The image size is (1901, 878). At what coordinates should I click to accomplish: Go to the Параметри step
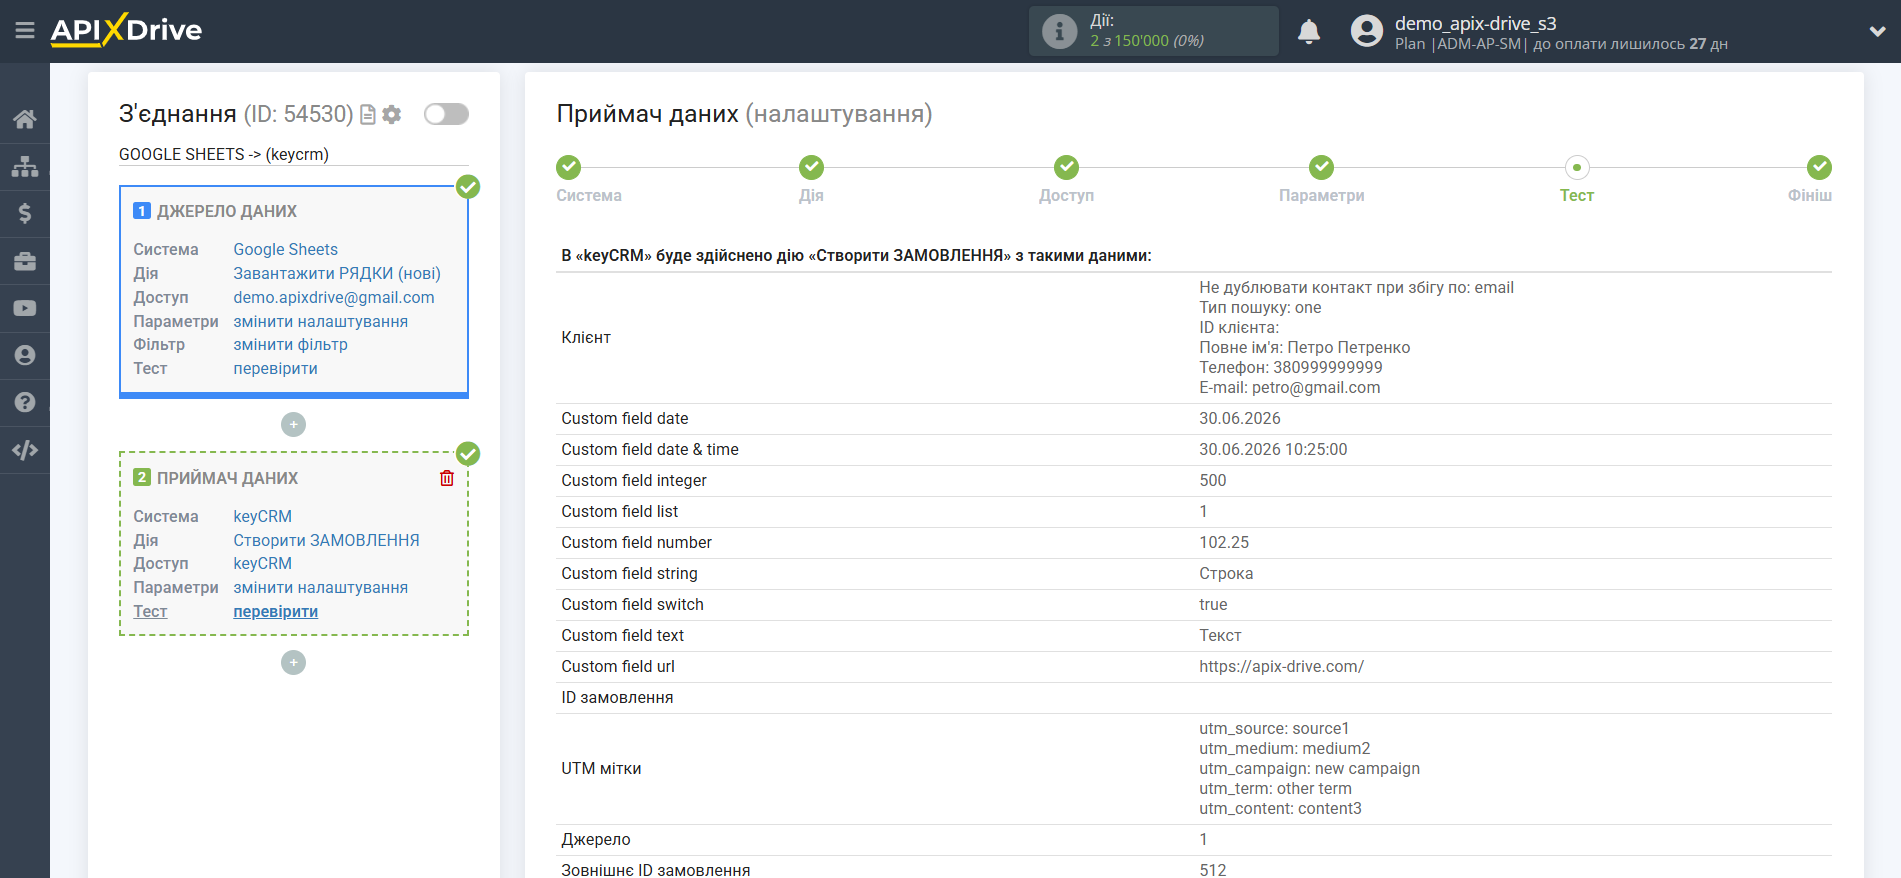click(x=1321, y=167)
